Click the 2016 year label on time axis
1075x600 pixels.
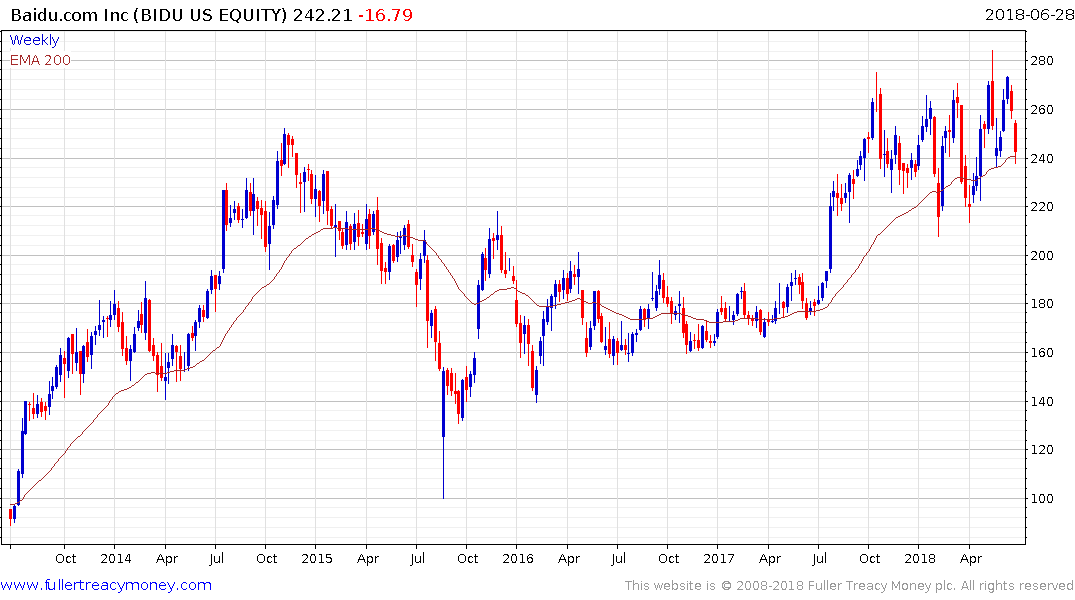518,558
